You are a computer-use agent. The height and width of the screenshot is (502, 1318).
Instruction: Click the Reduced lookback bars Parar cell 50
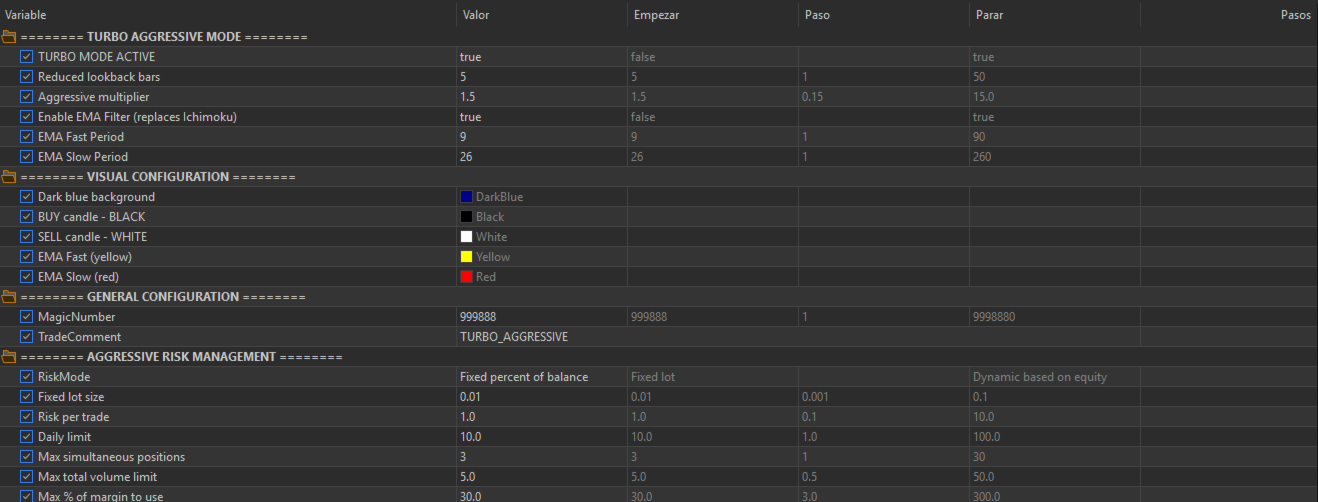pyautogui.click(x=1054, y=77)
